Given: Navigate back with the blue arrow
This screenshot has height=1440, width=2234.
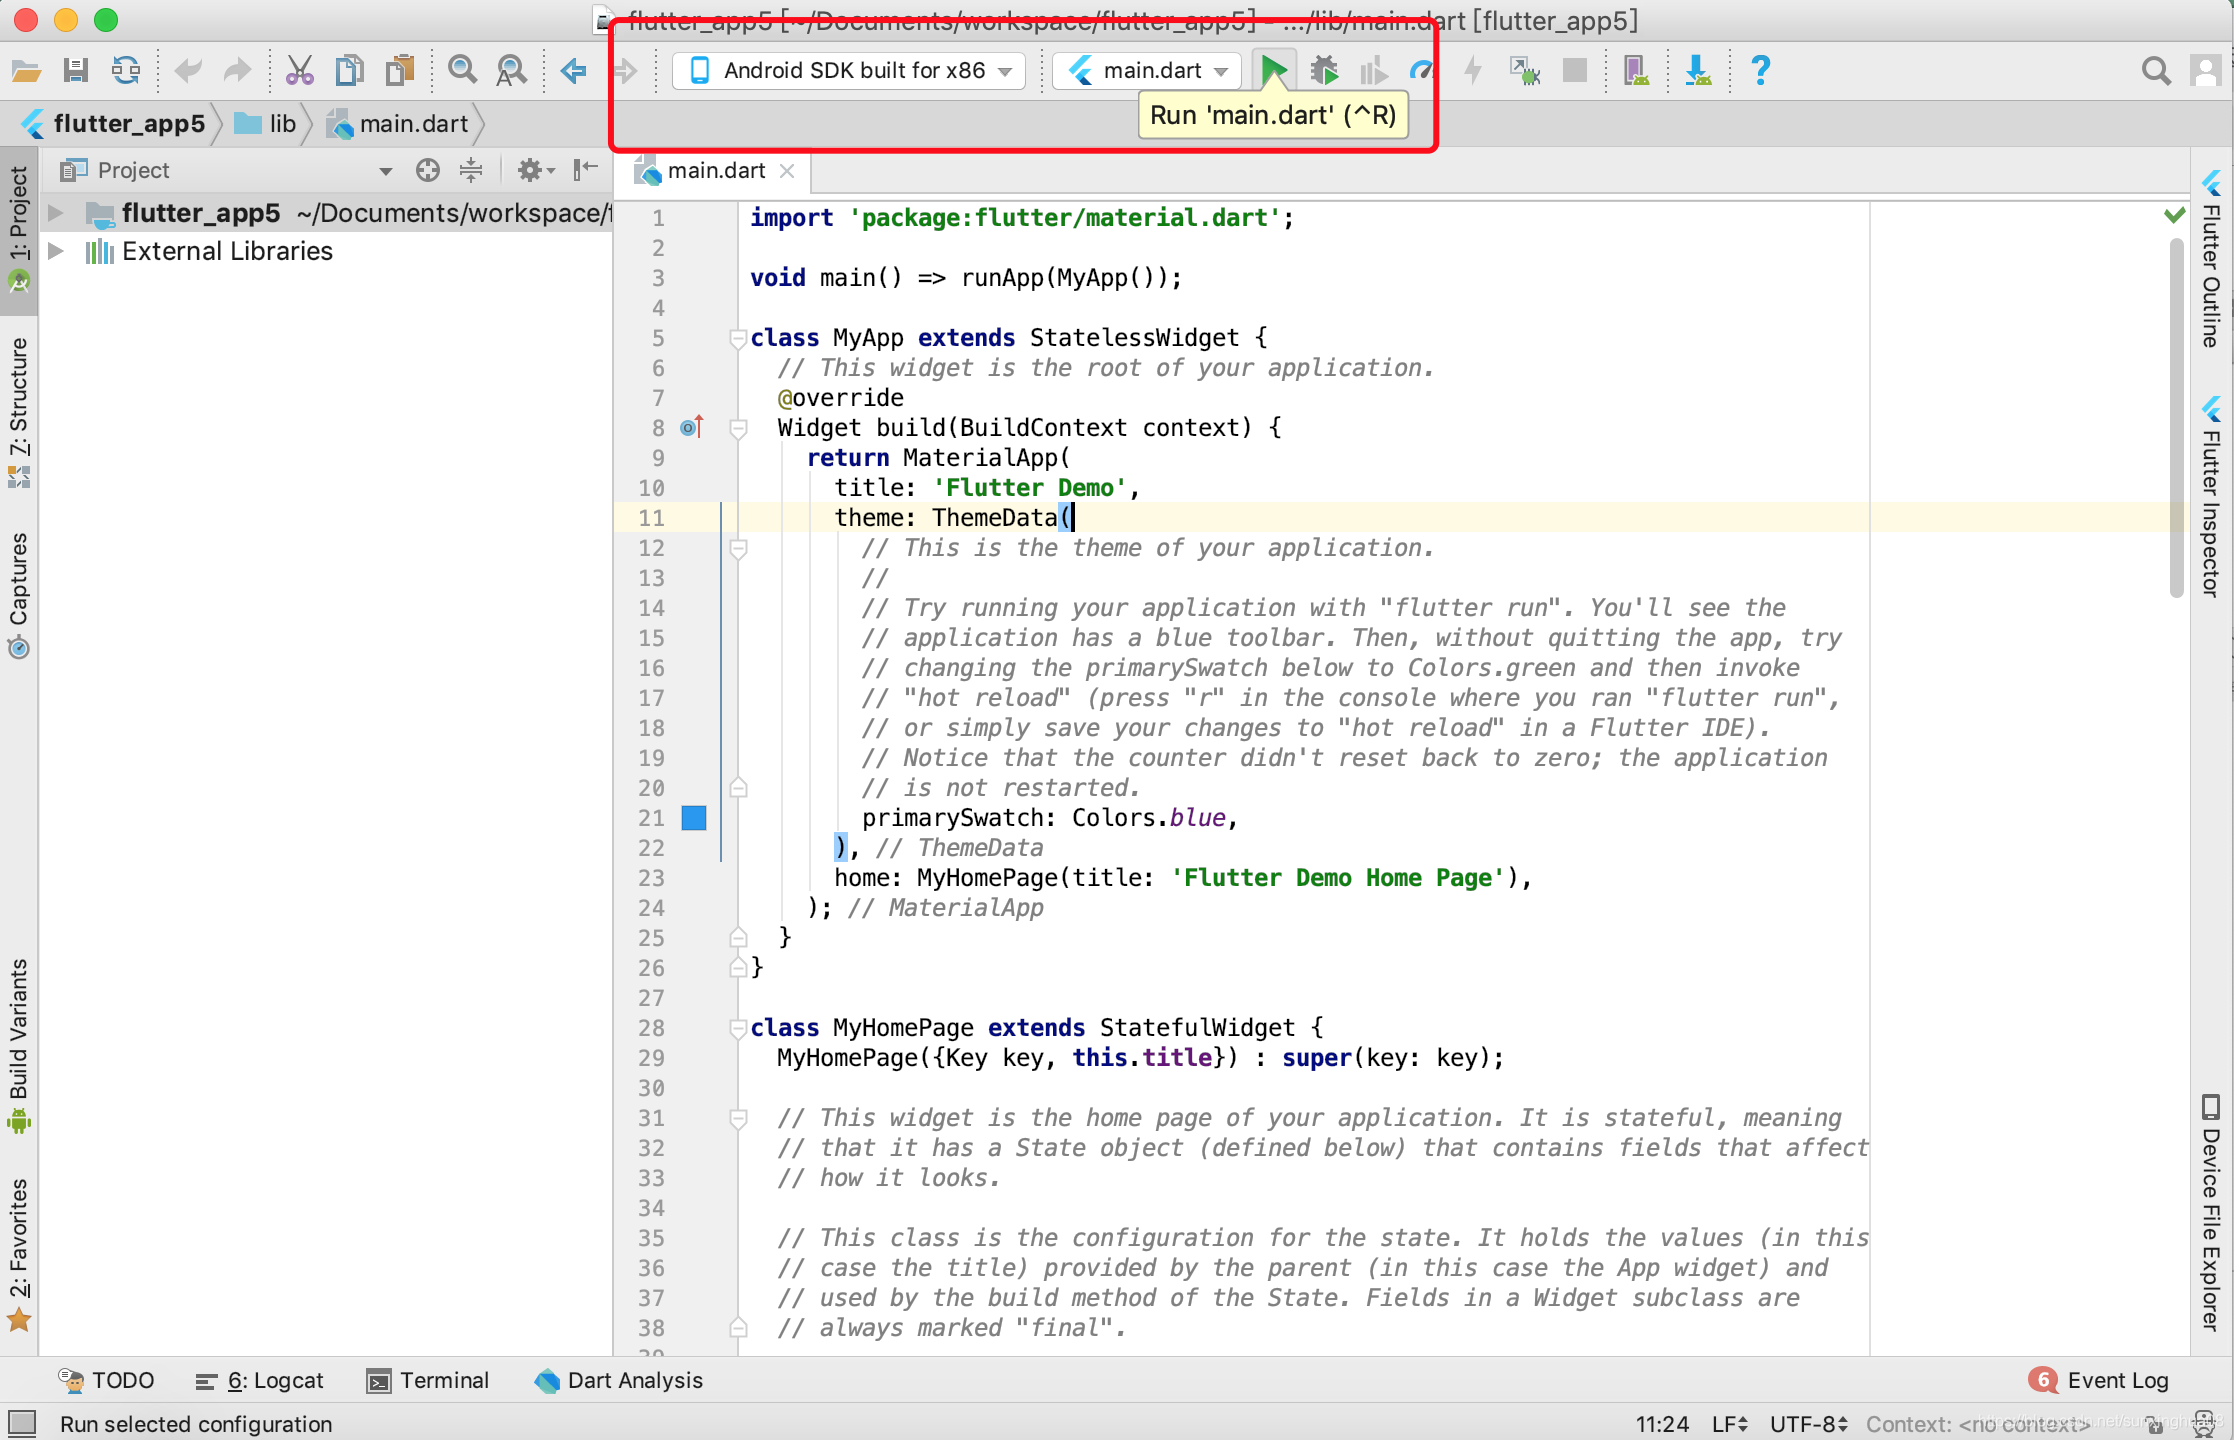Looking at the screenshot, I should (x=573, y=70).
